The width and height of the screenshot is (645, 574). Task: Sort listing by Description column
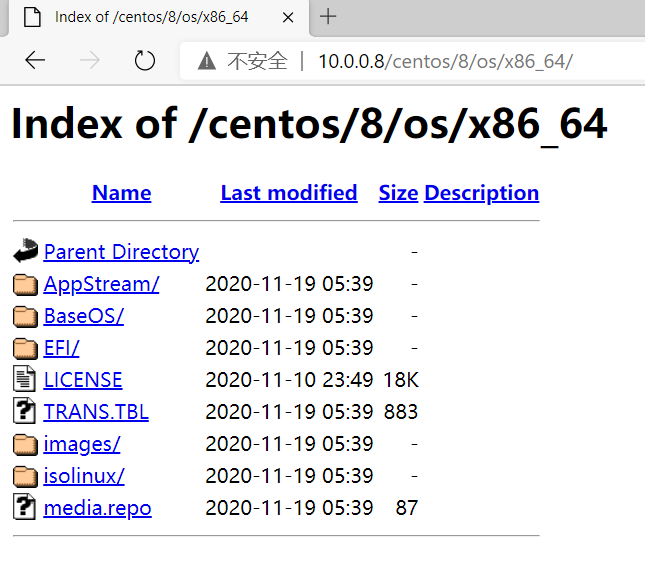[481, 193]
